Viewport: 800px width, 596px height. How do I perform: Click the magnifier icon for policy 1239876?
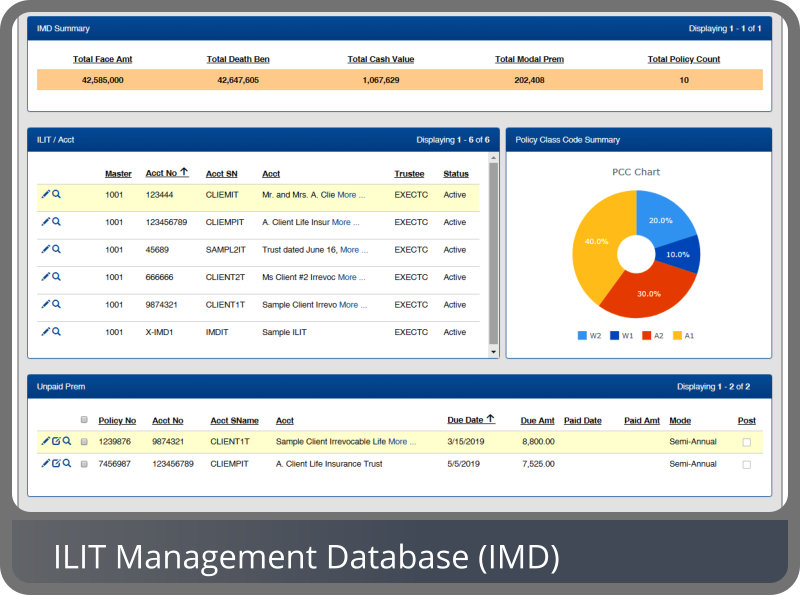click(x=67, y=440)
